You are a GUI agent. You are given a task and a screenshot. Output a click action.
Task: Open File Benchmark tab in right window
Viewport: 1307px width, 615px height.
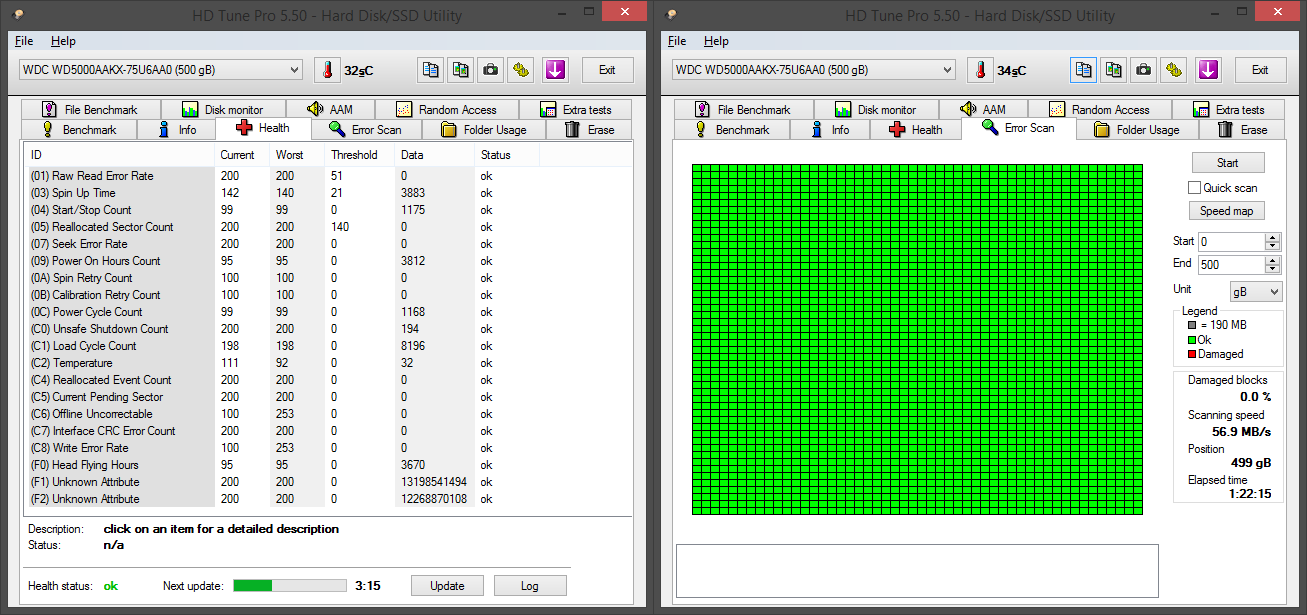pyautogui.click(x=744, y=109)
